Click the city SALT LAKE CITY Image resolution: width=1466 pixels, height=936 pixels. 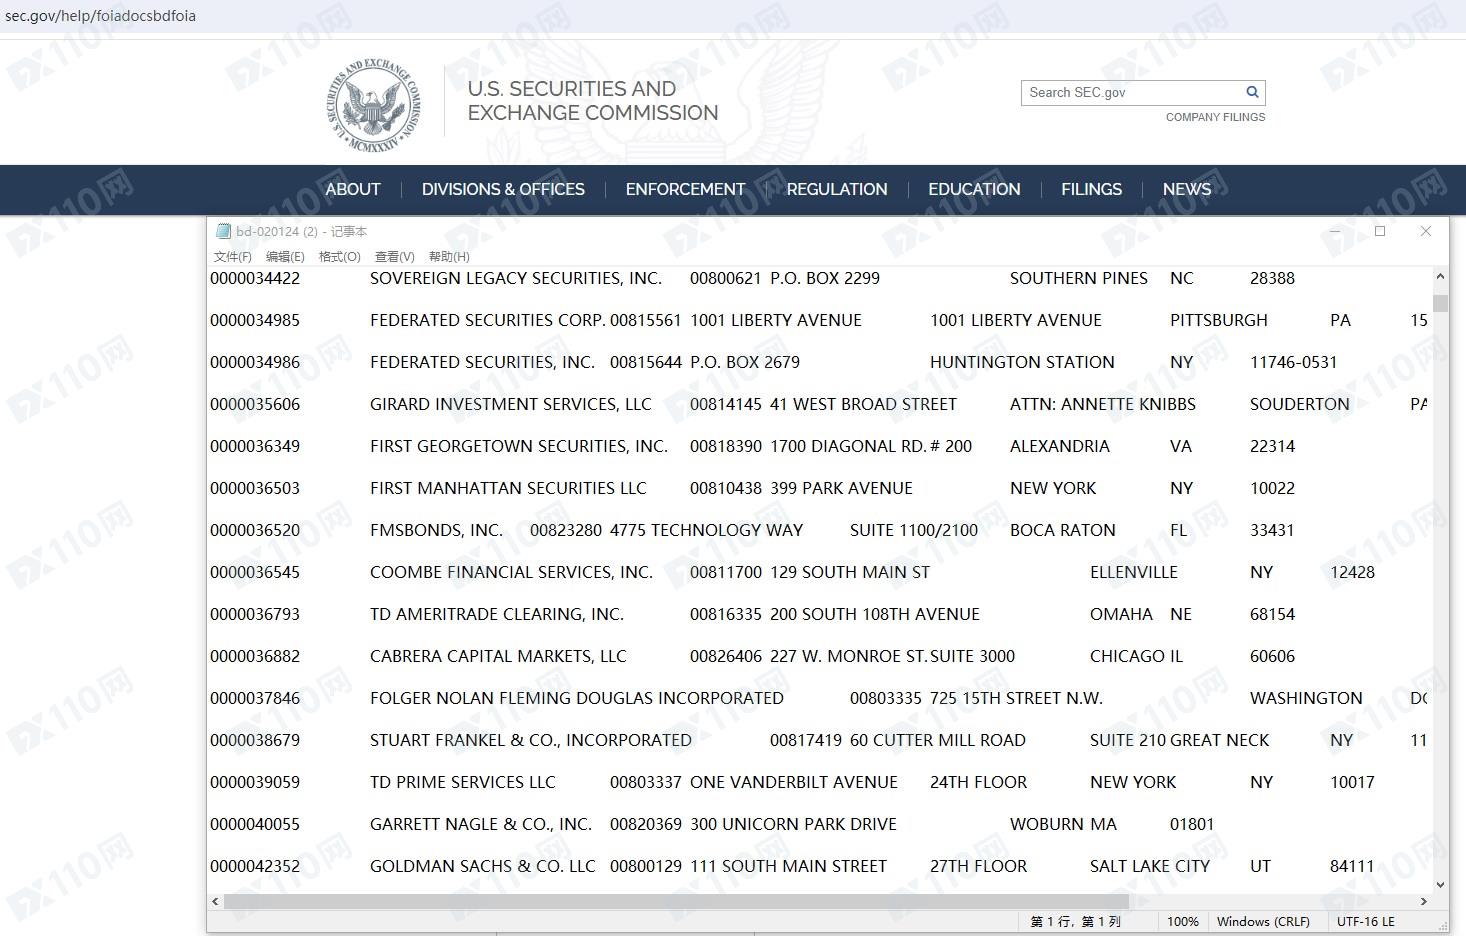tap(1150, 866)
